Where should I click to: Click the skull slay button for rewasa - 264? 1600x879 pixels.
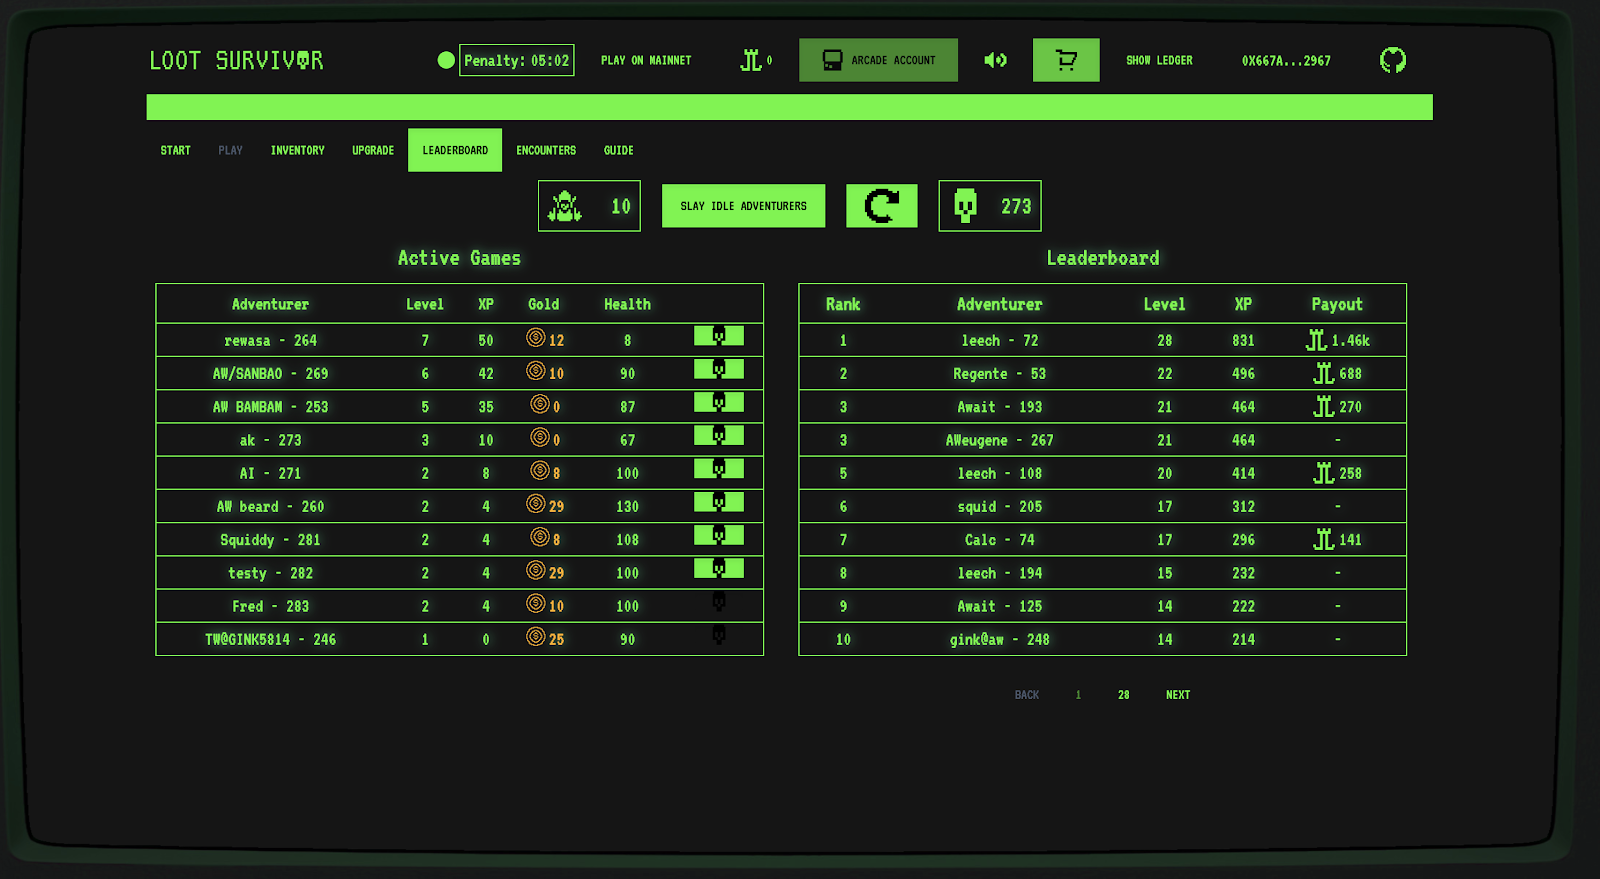point(719,336)
